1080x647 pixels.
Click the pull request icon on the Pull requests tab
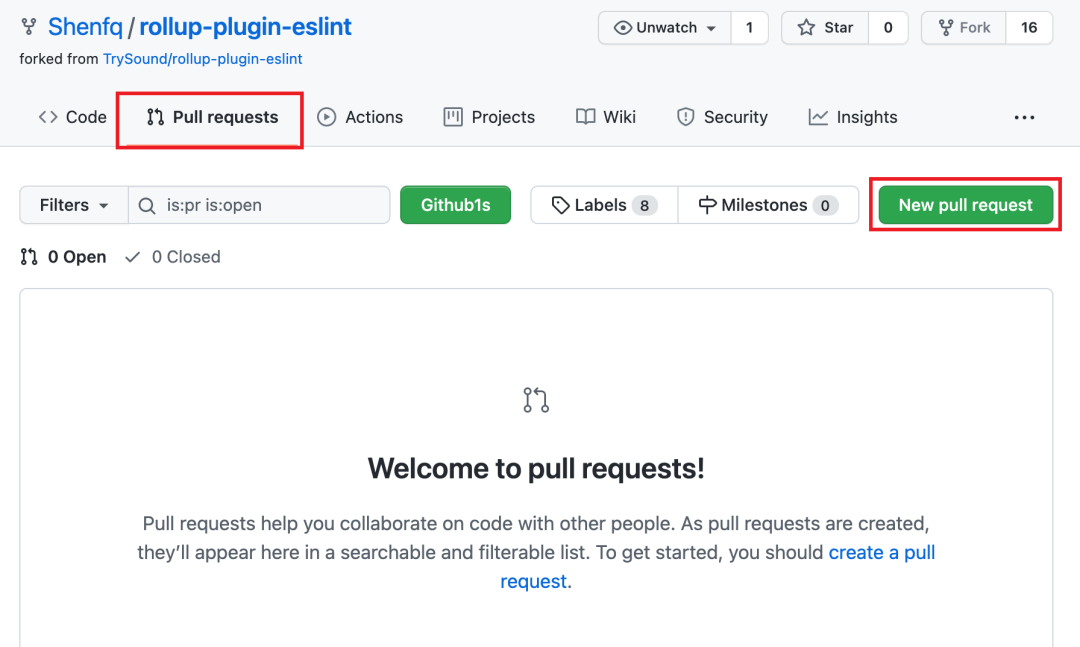click(x=156, y=117)
